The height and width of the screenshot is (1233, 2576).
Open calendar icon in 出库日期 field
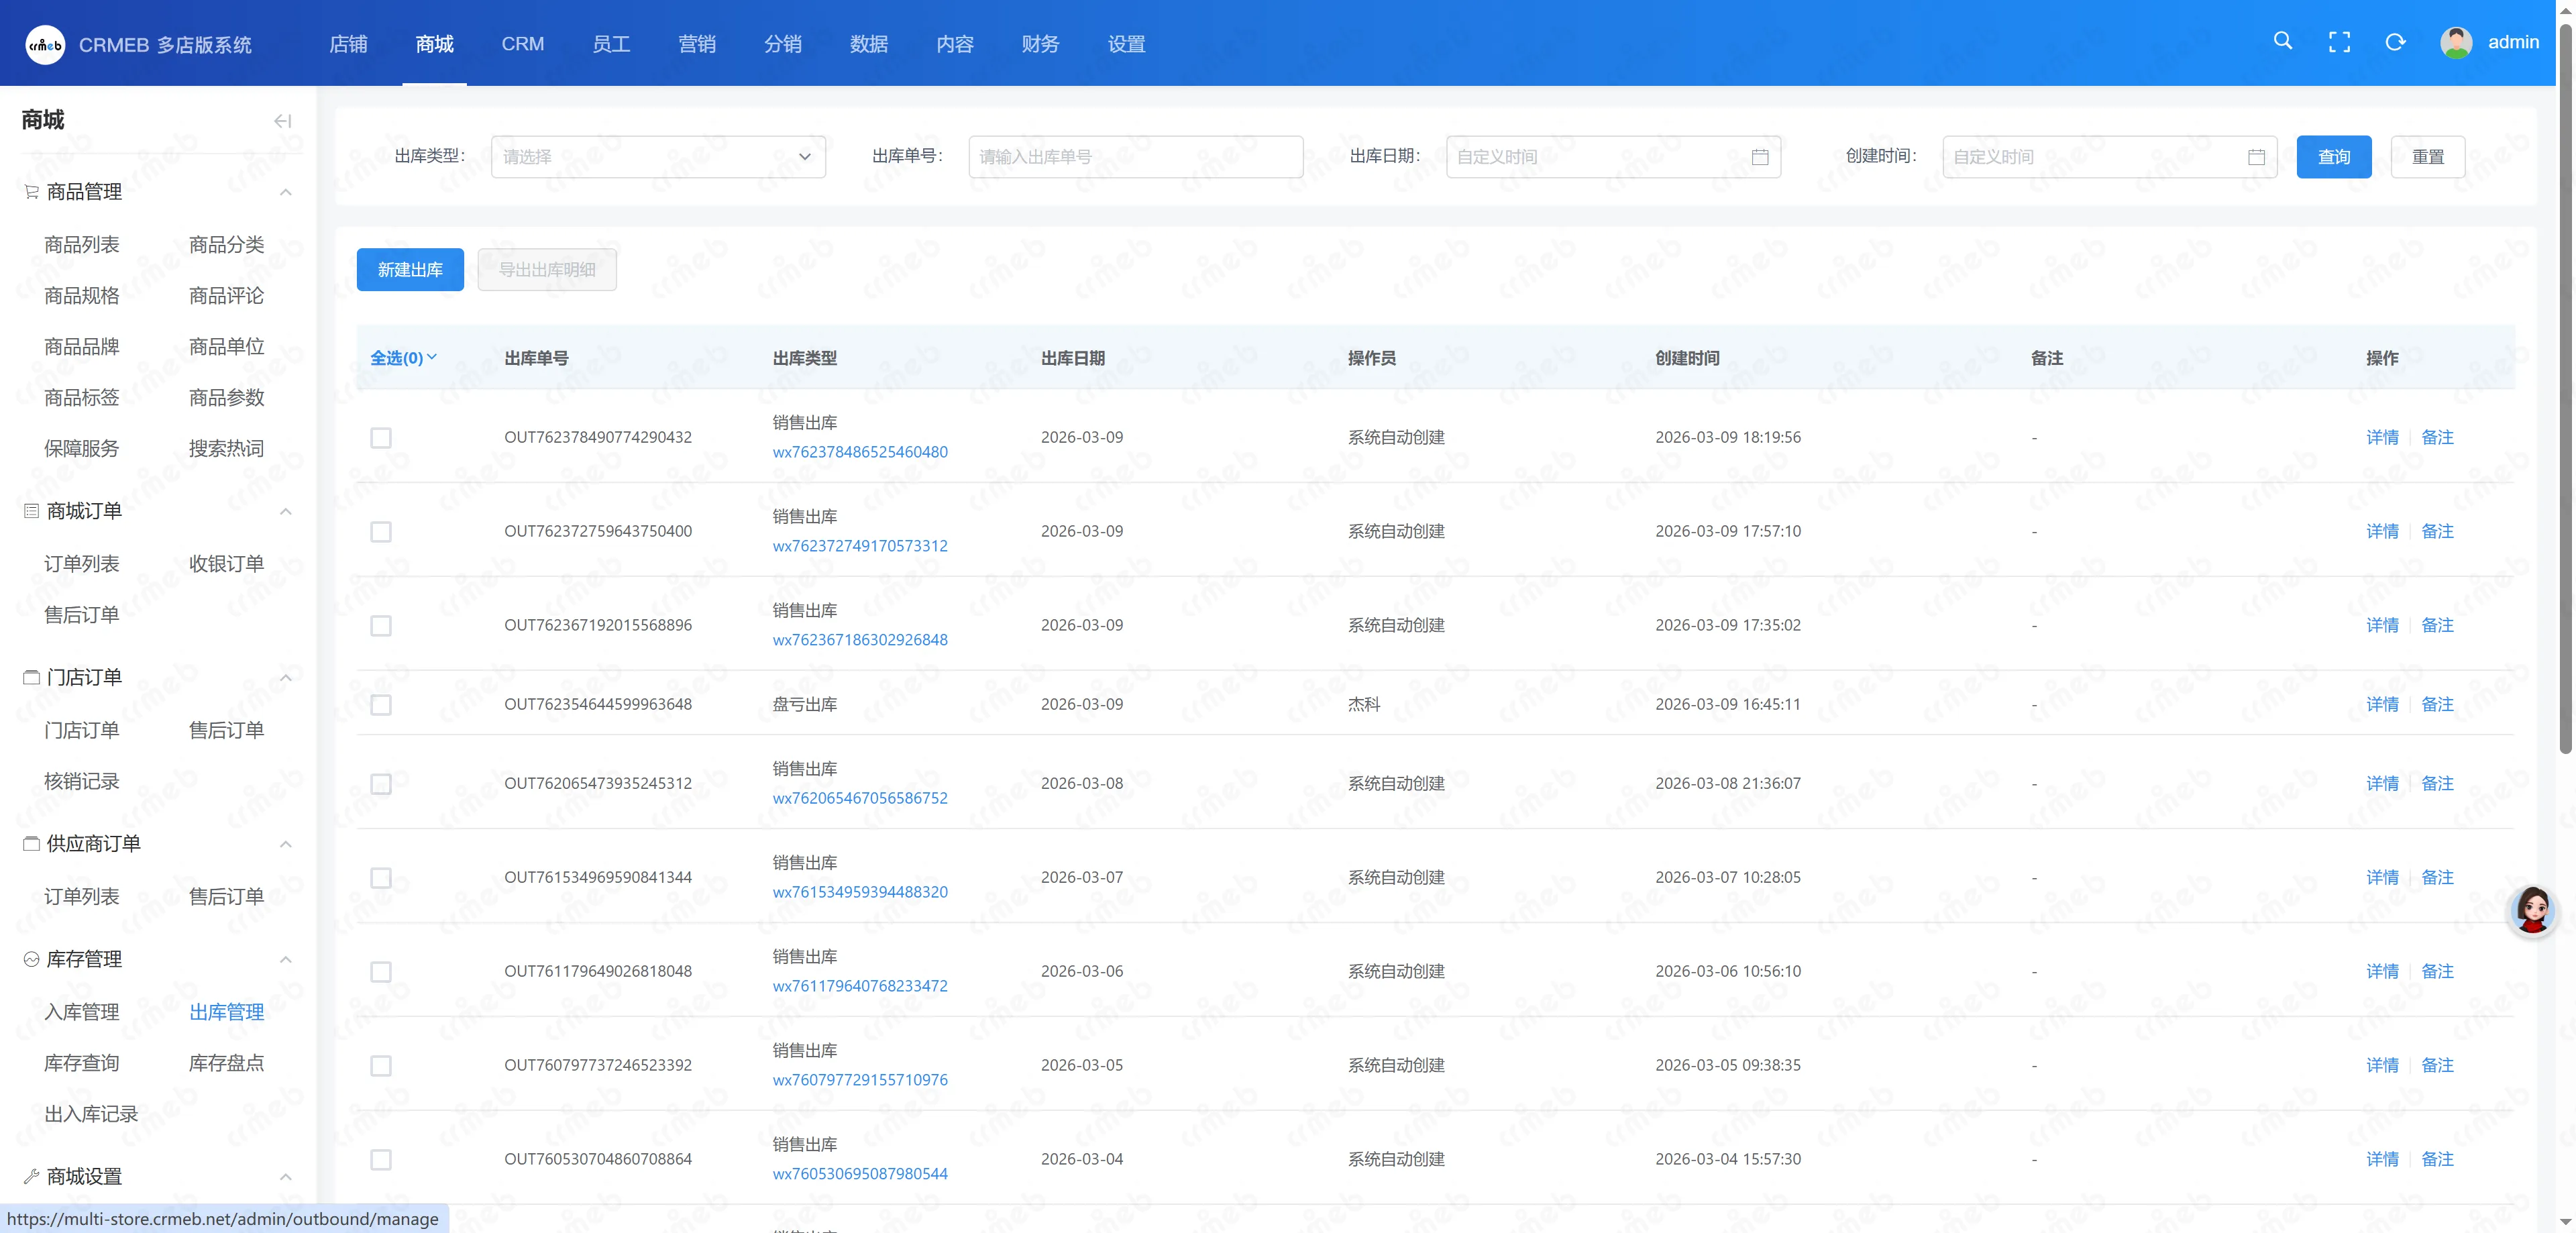click(x=1760, y=157)
